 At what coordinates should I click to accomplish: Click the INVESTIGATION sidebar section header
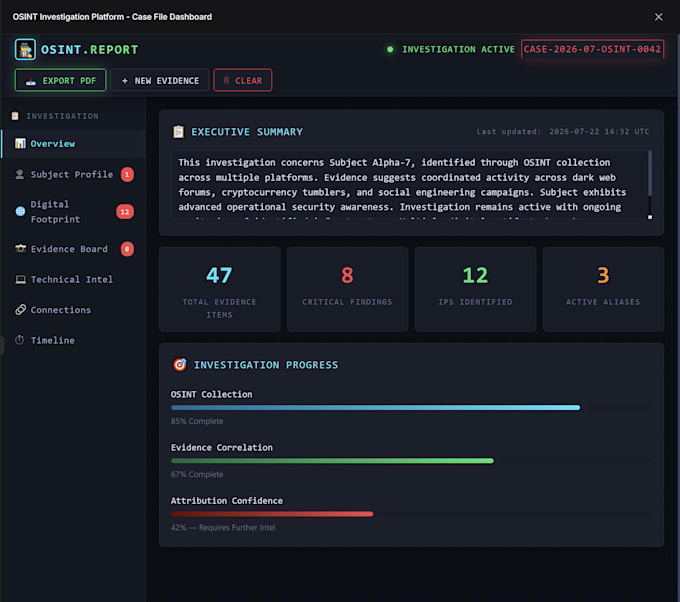click(62, 116)
